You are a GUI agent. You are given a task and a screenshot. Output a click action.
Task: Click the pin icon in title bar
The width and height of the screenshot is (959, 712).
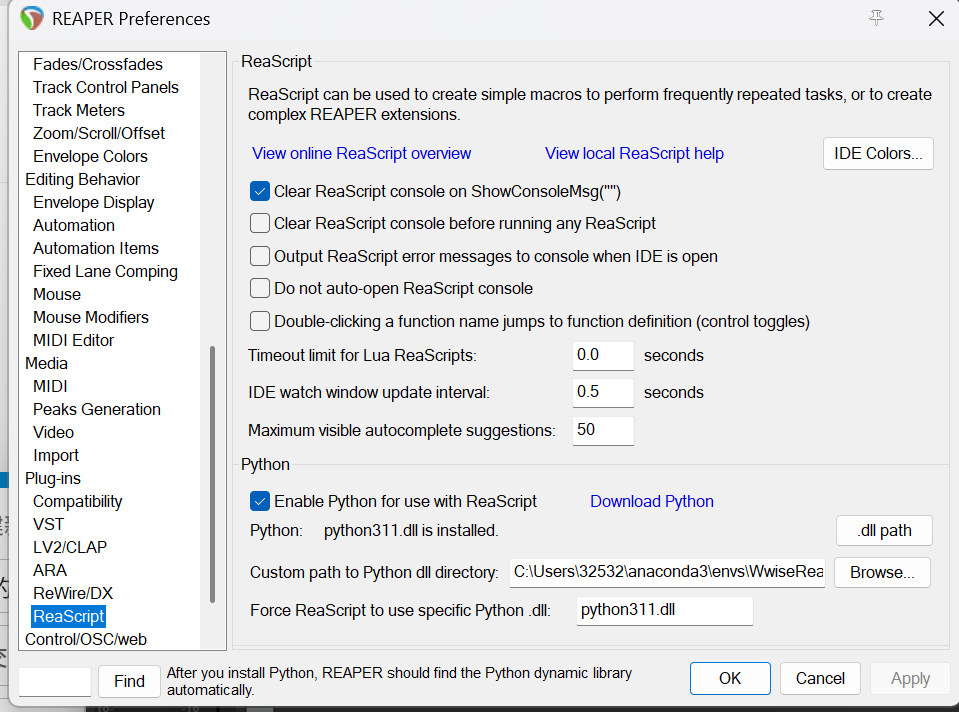tap(876, 18)
